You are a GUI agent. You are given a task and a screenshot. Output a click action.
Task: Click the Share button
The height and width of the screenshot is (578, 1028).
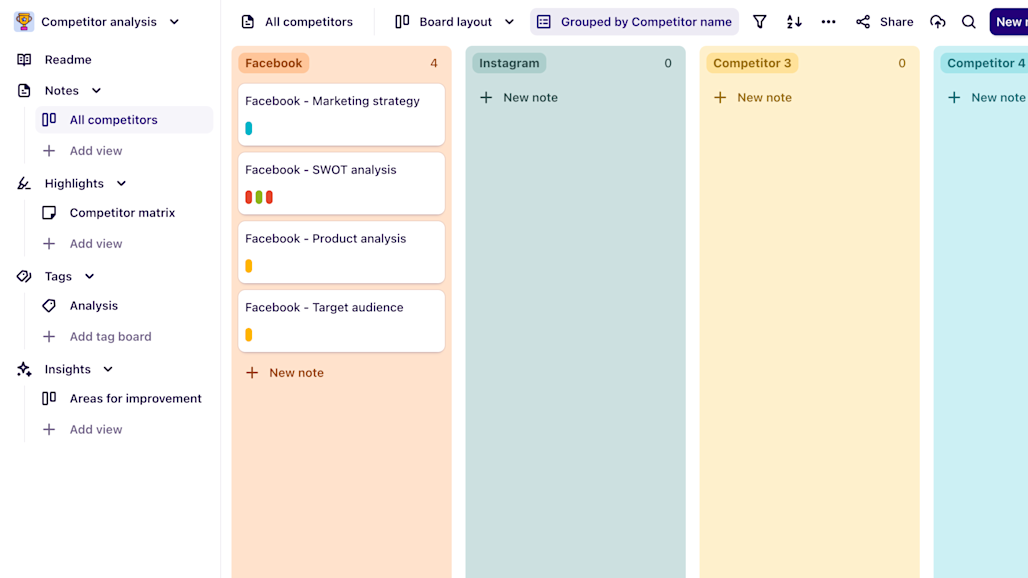click(x=884, y=22)
